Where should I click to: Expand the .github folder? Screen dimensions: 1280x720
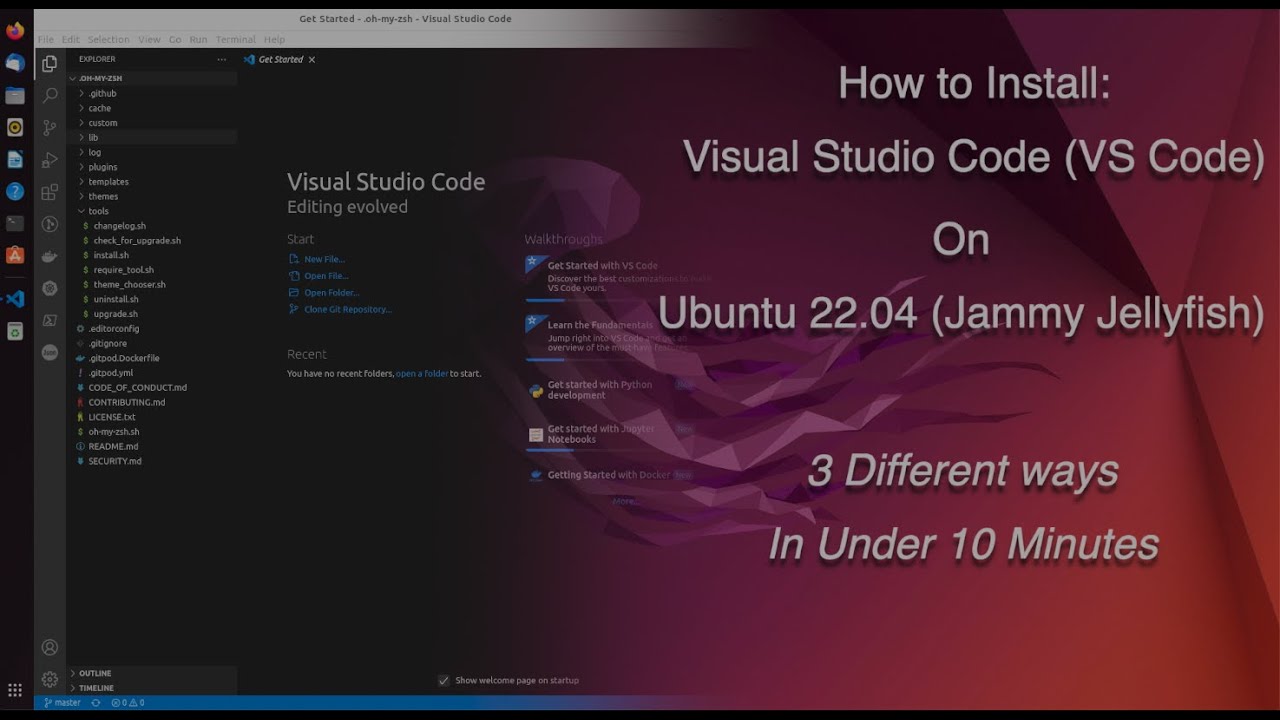click(152, 93)
